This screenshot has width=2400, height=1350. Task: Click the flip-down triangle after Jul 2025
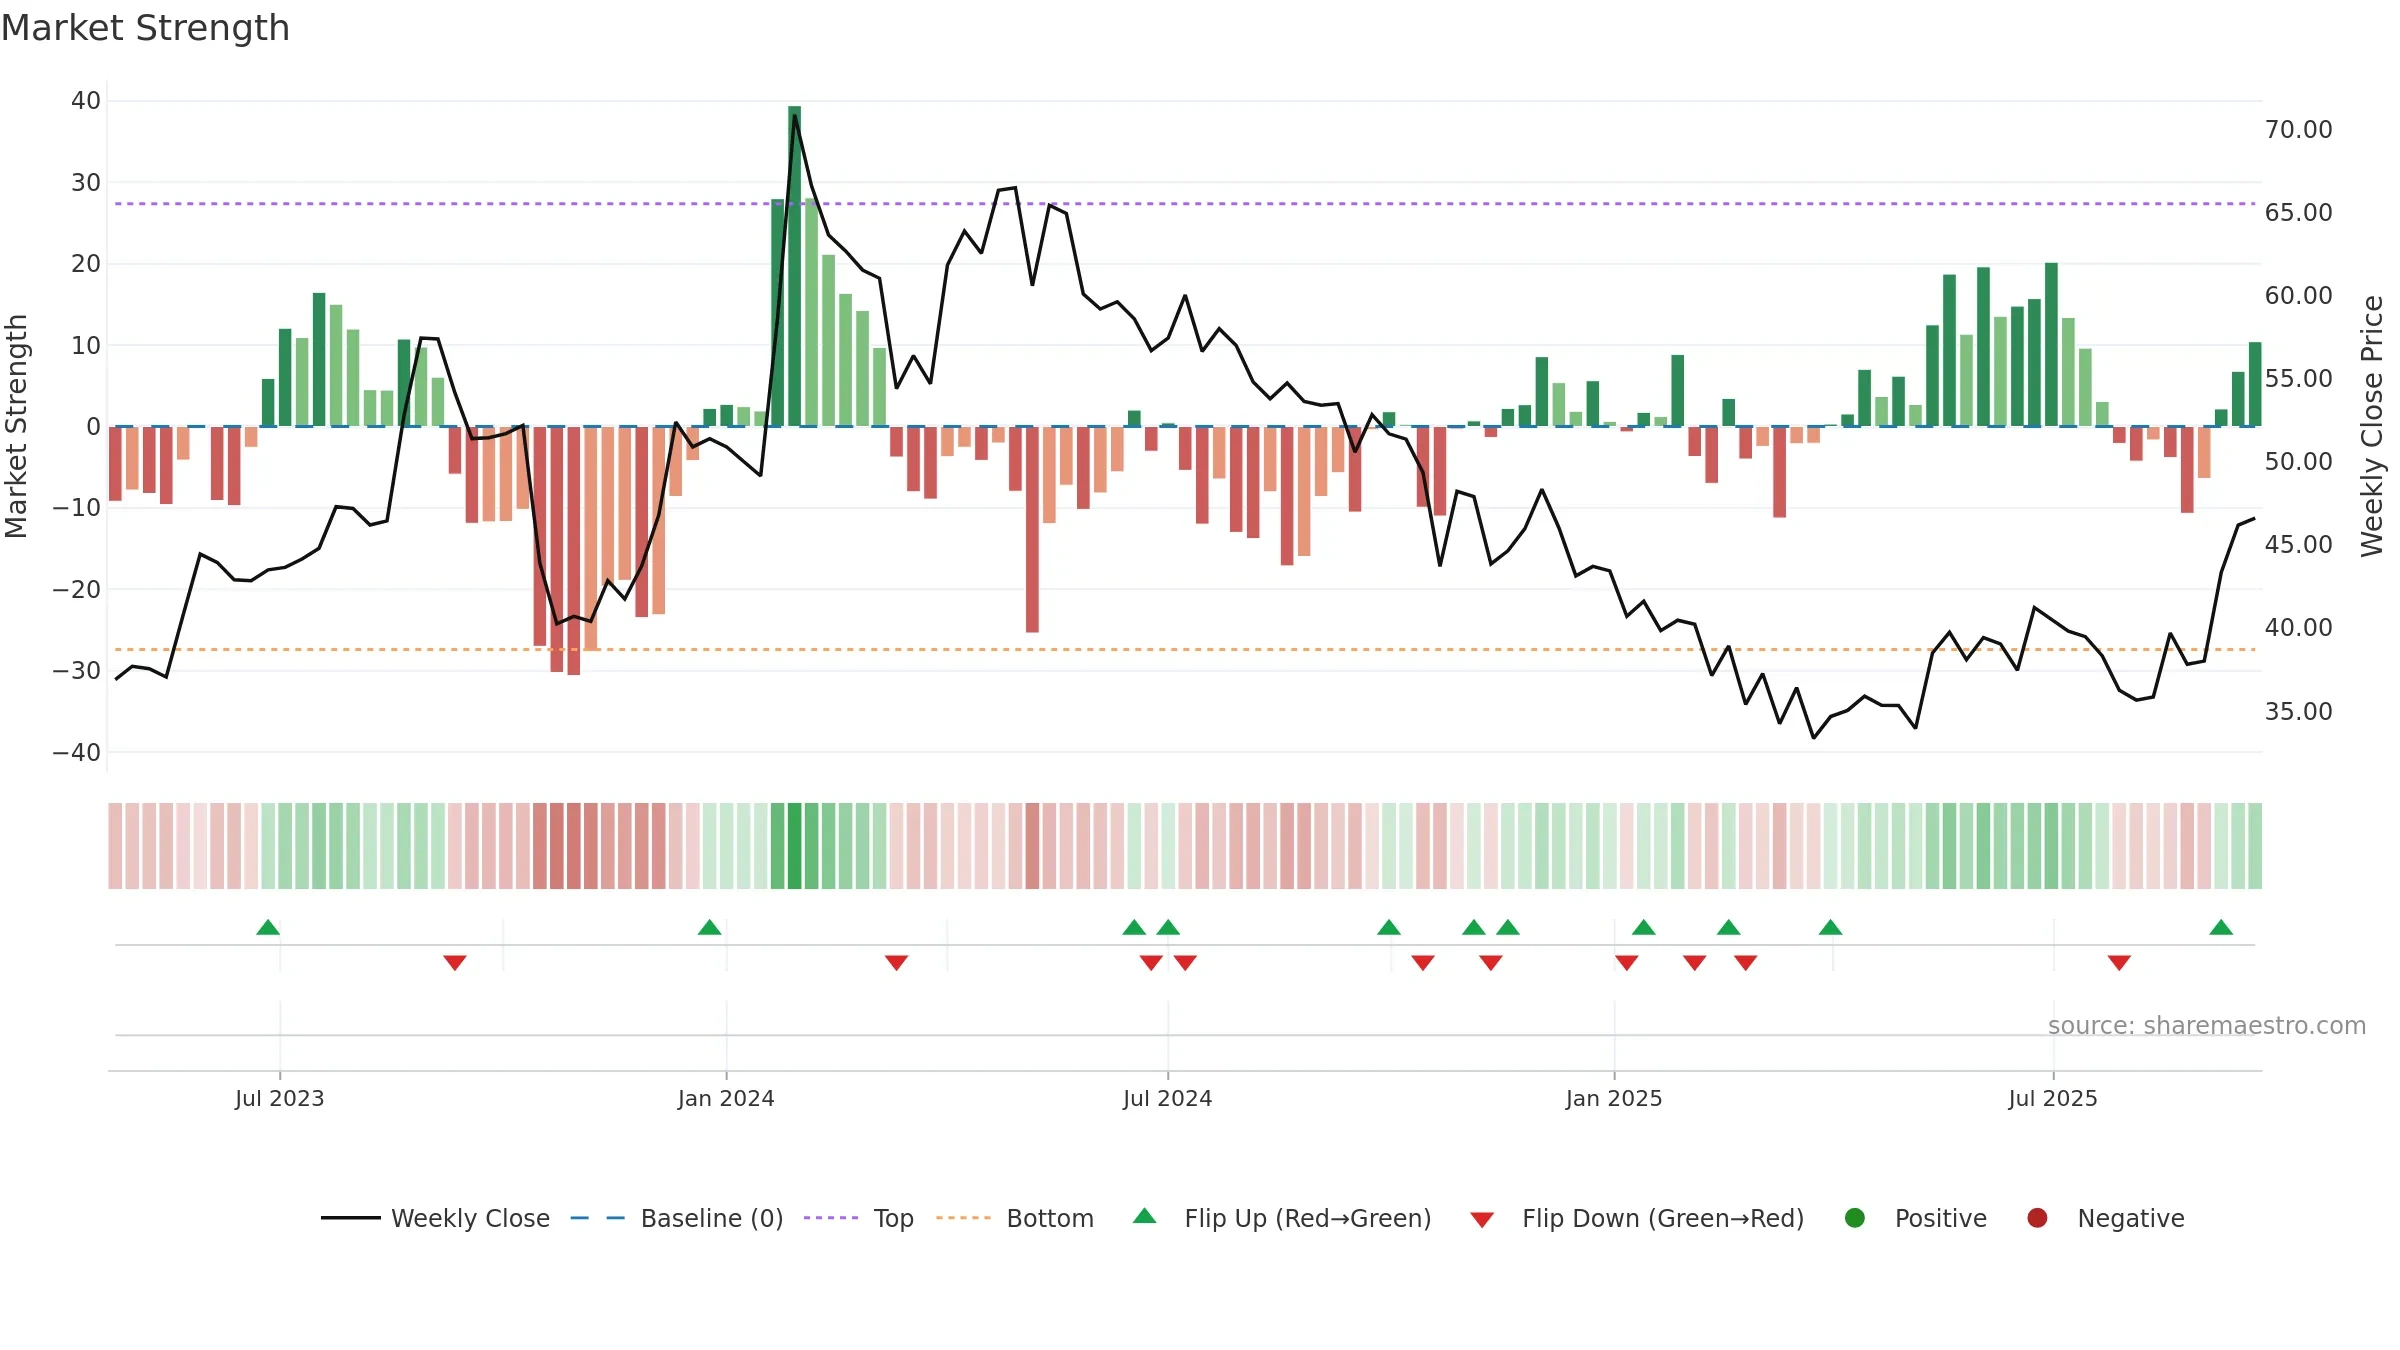(2119, 963)
